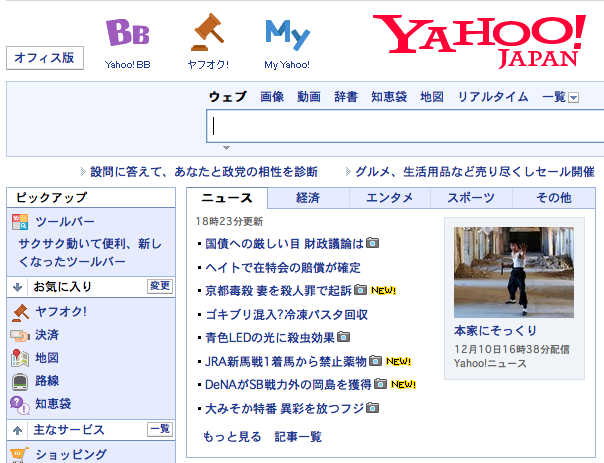
Task: Read 大みそか特番 異彩を放つフジ article
Action: (284, 408)
